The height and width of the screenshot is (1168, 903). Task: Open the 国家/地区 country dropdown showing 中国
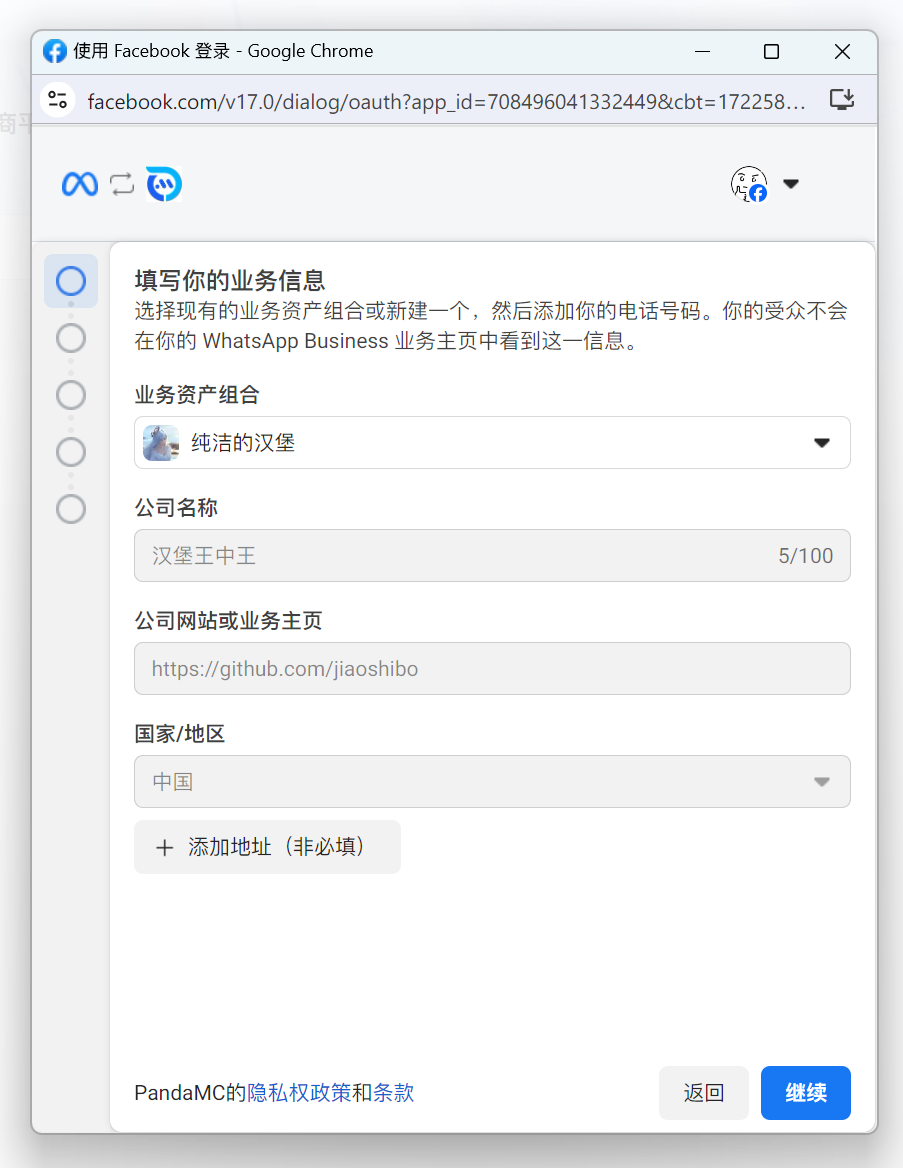coord(492,781)
